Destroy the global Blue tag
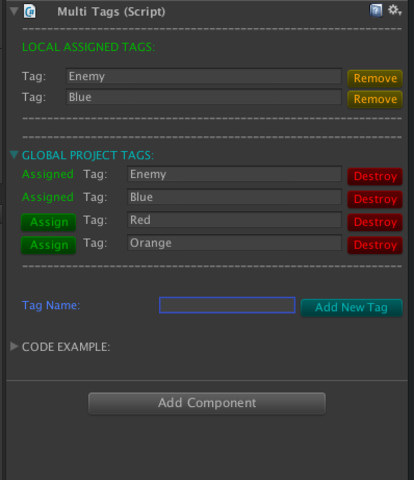 point(375,199)
